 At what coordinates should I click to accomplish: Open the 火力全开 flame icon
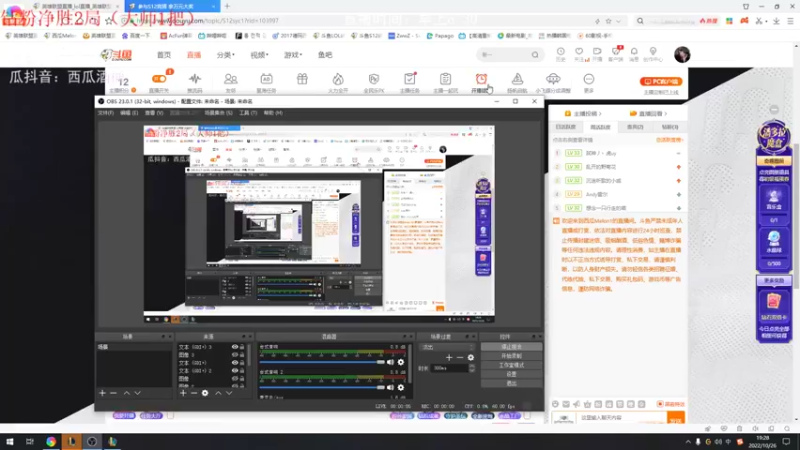click(338, 79)
